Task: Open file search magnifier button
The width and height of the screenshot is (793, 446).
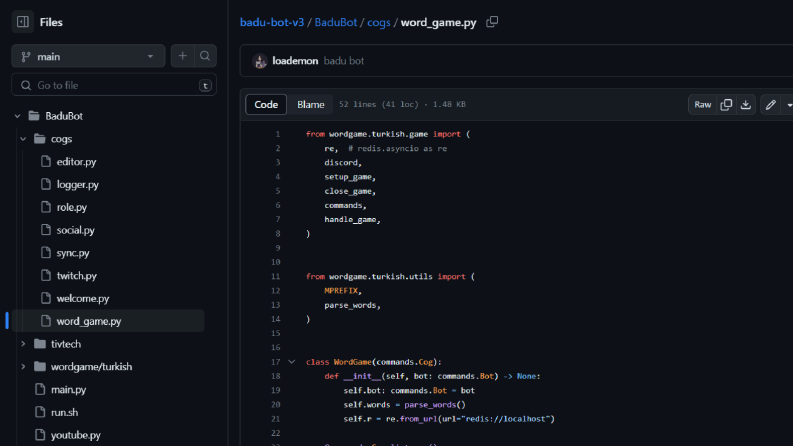Action: click(205, 56)
